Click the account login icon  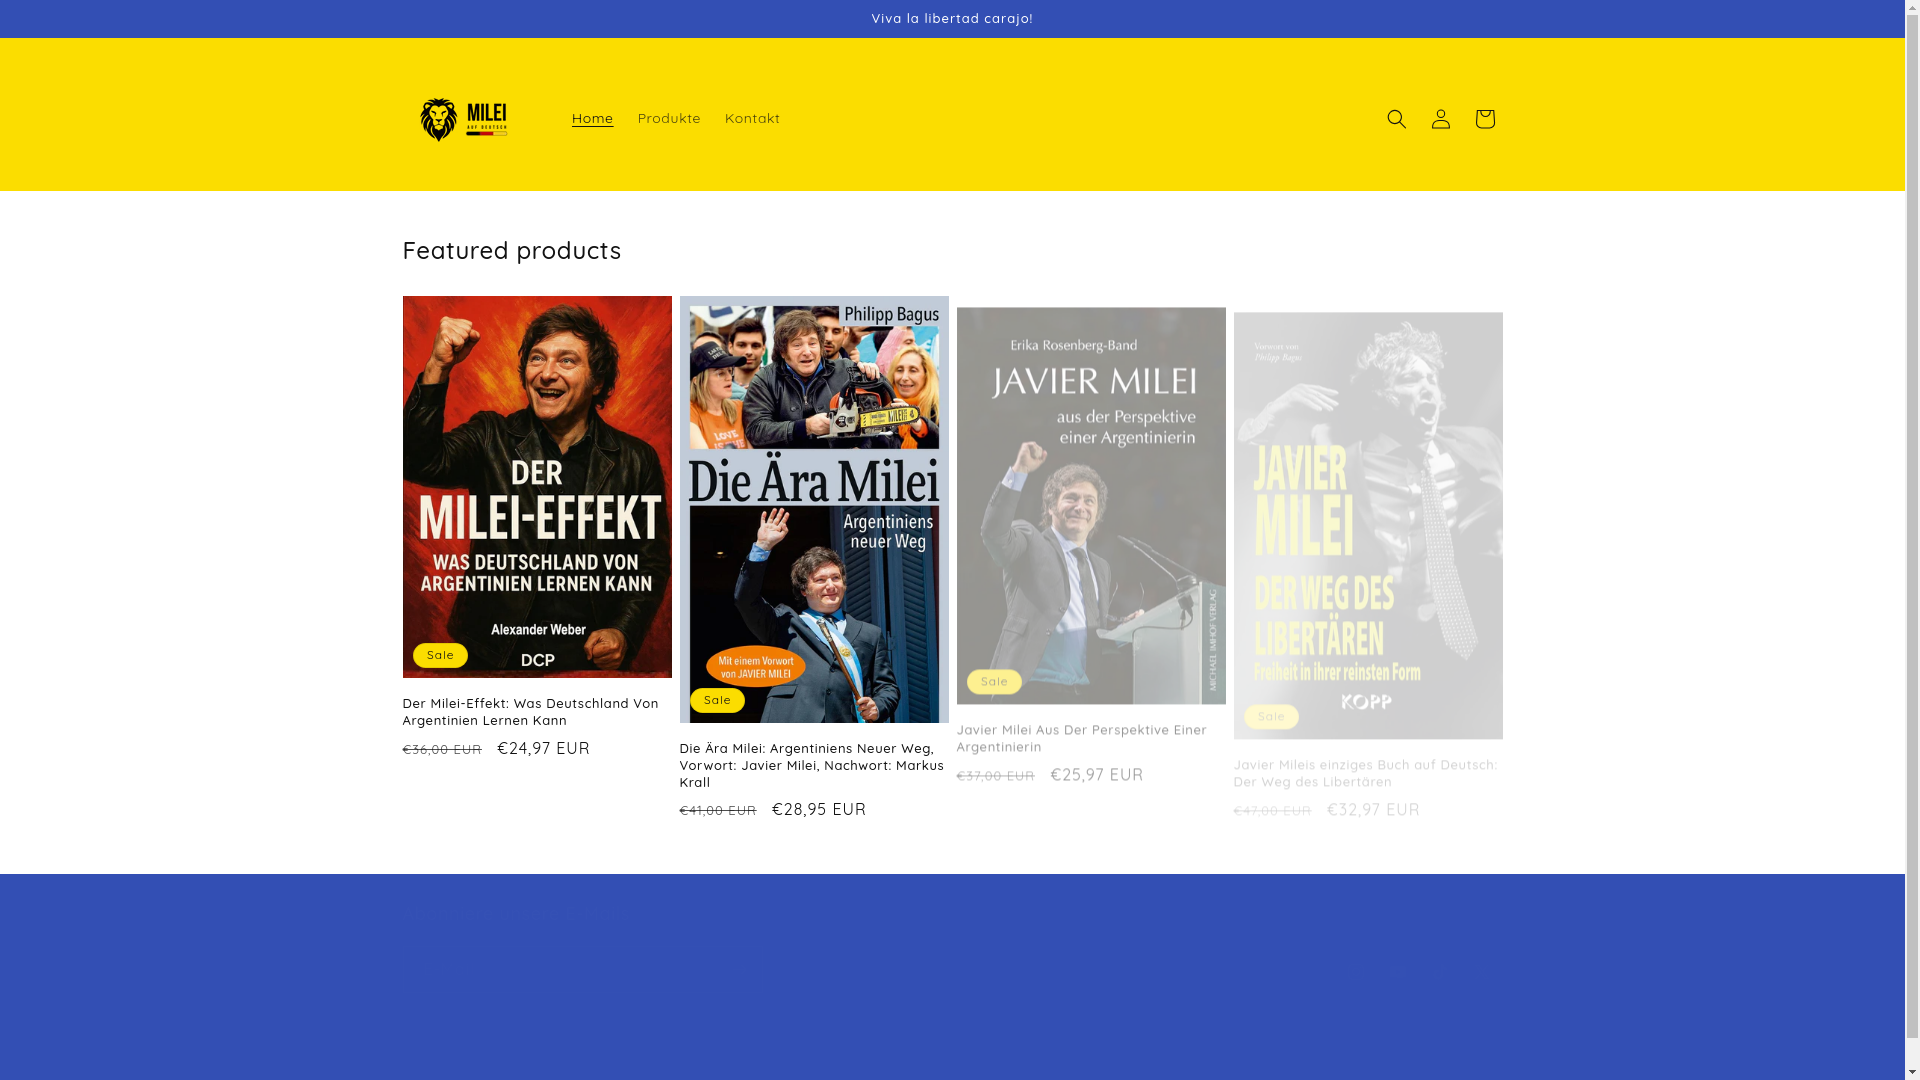click(1440, 119)
